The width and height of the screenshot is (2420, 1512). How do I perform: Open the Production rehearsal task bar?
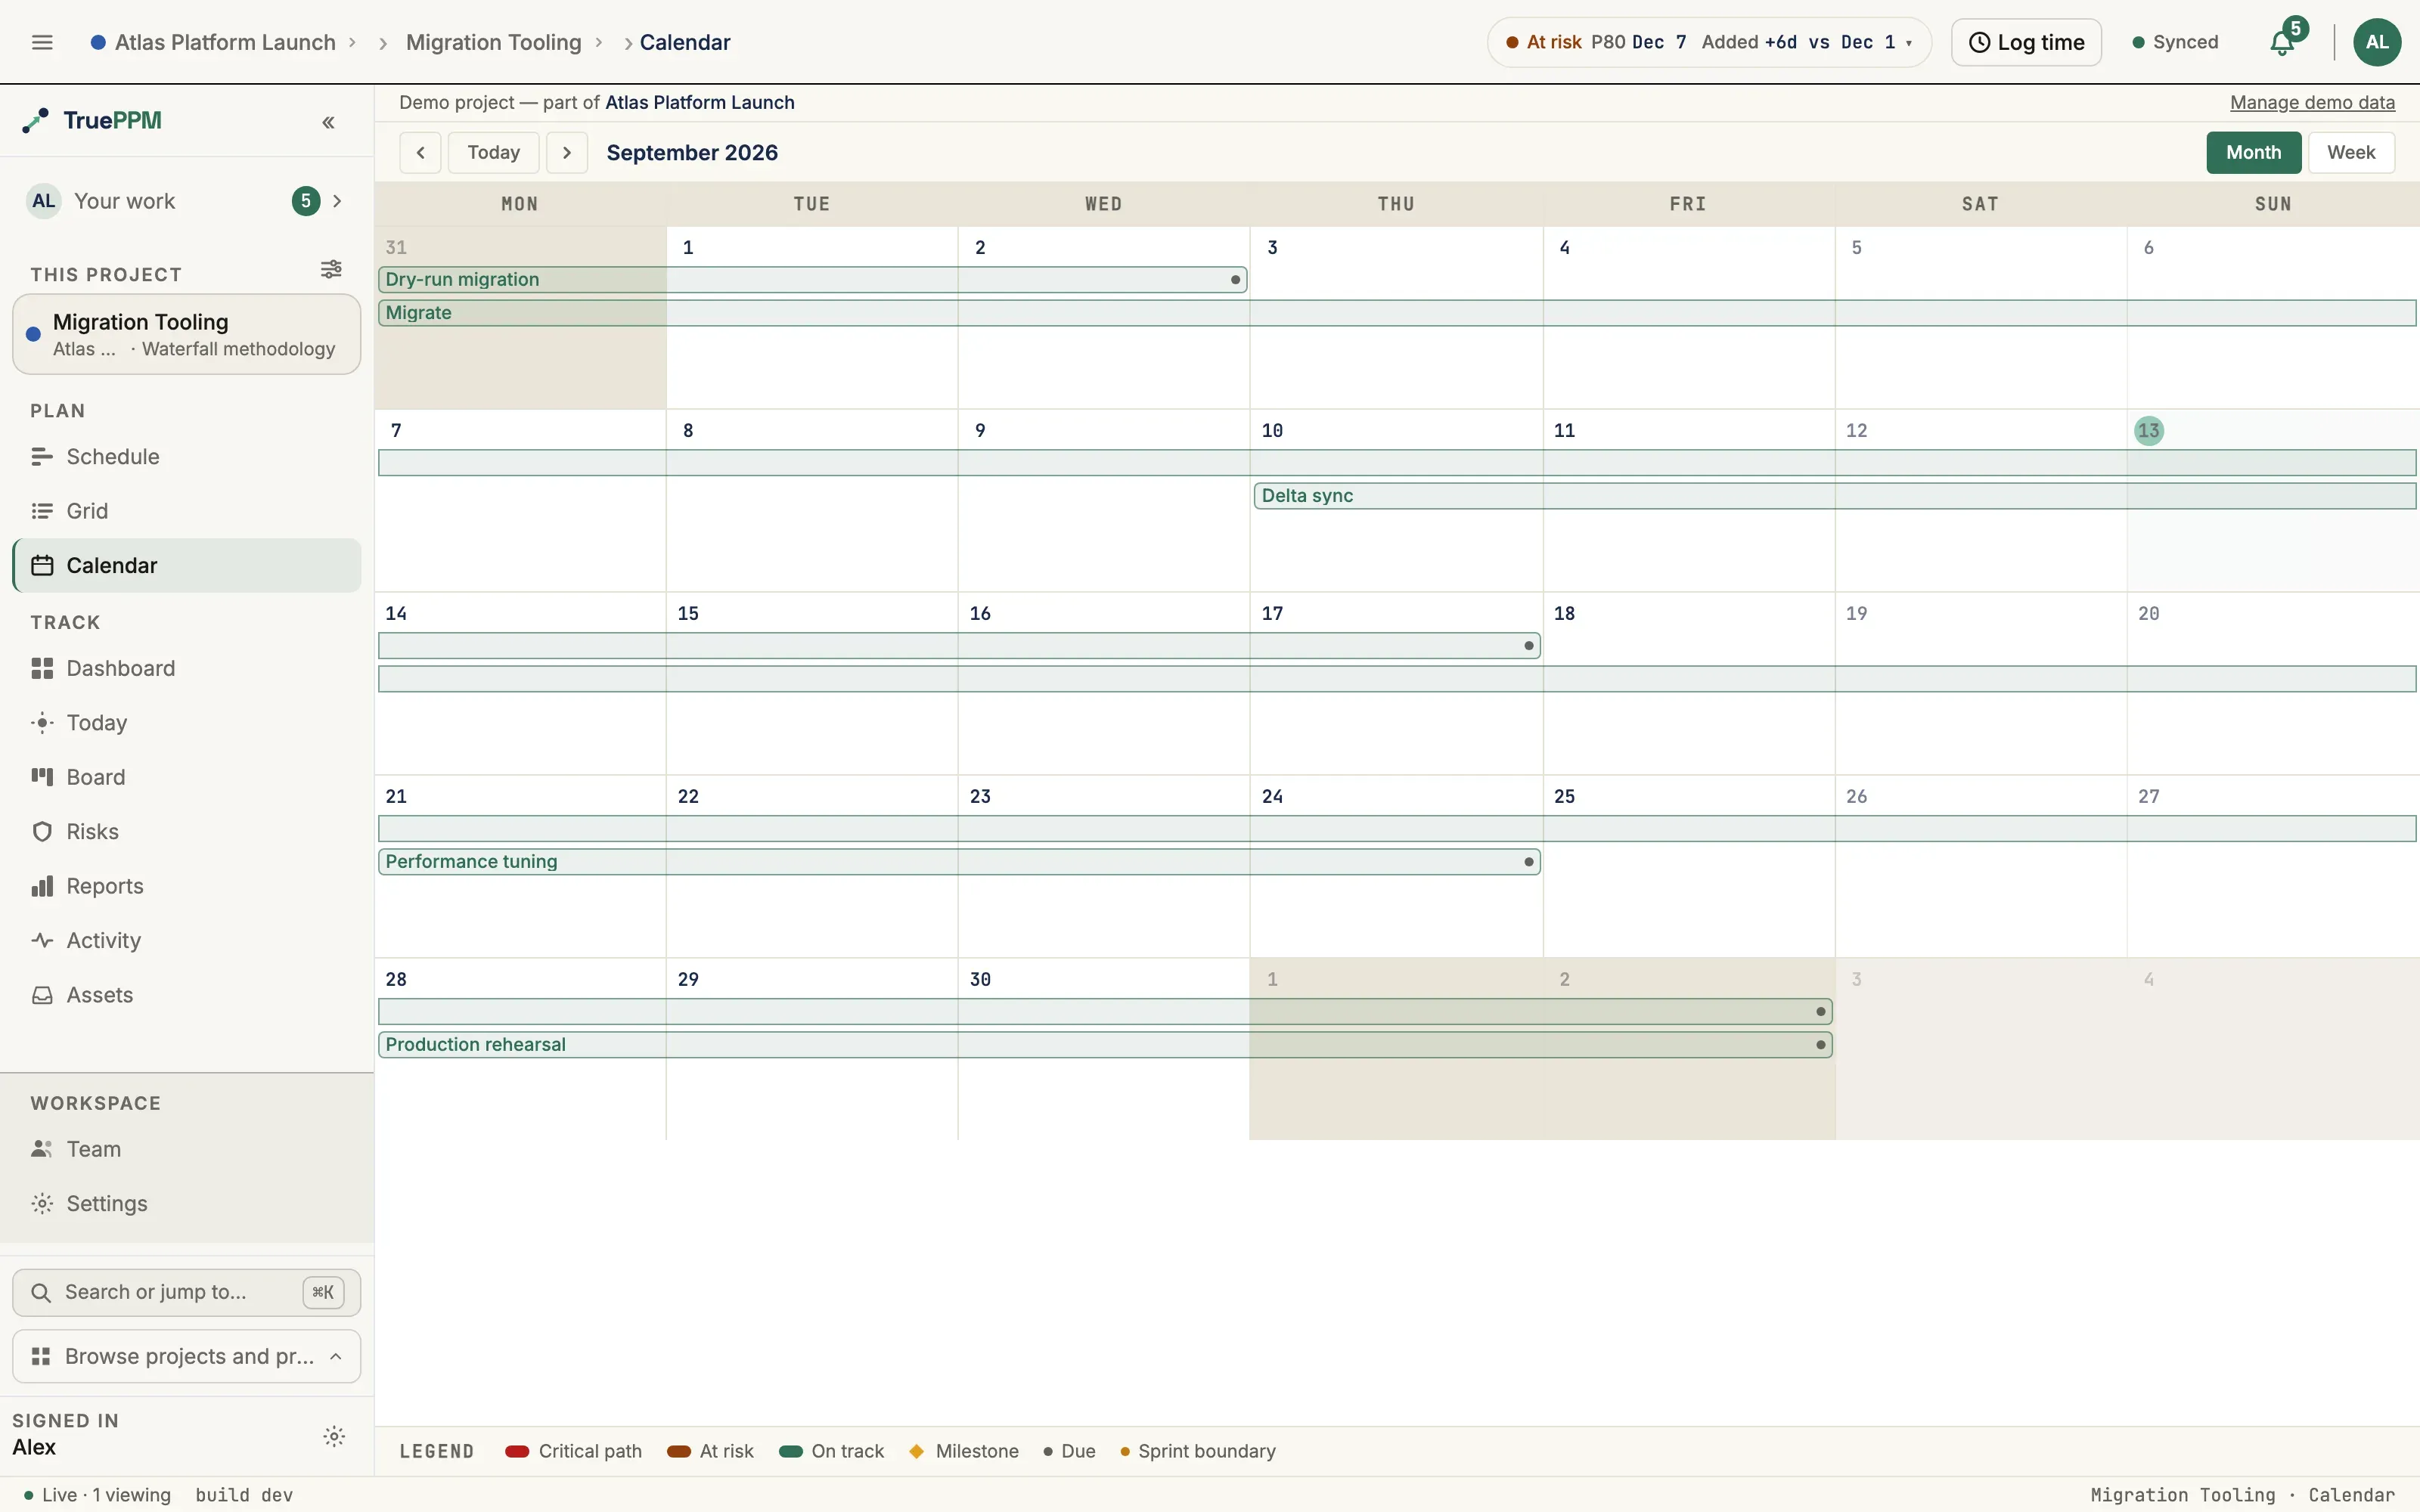[1105, 1044]
